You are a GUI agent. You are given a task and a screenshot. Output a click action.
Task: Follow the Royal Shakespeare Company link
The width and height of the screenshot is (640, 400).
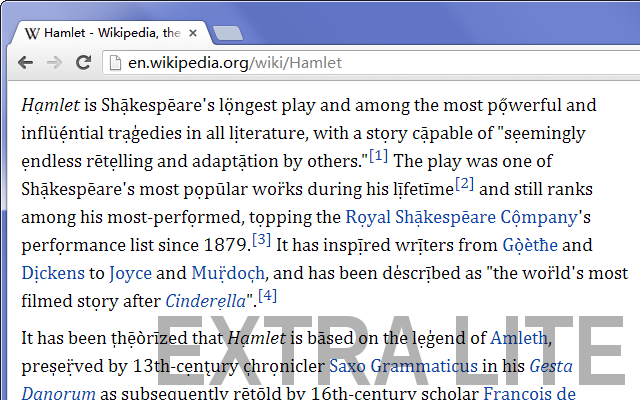pos(462,218)
